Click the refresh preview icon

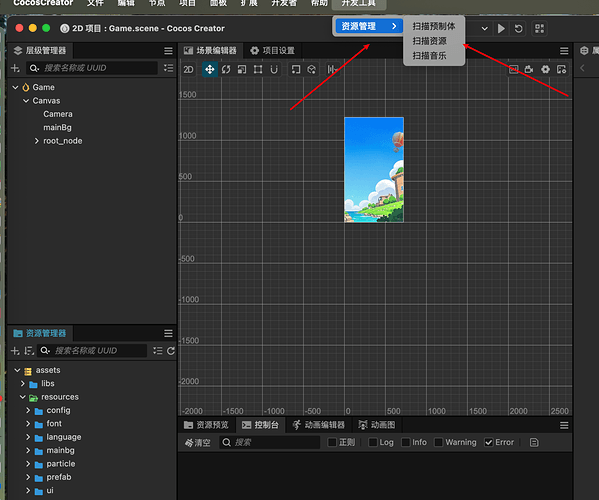518,29
